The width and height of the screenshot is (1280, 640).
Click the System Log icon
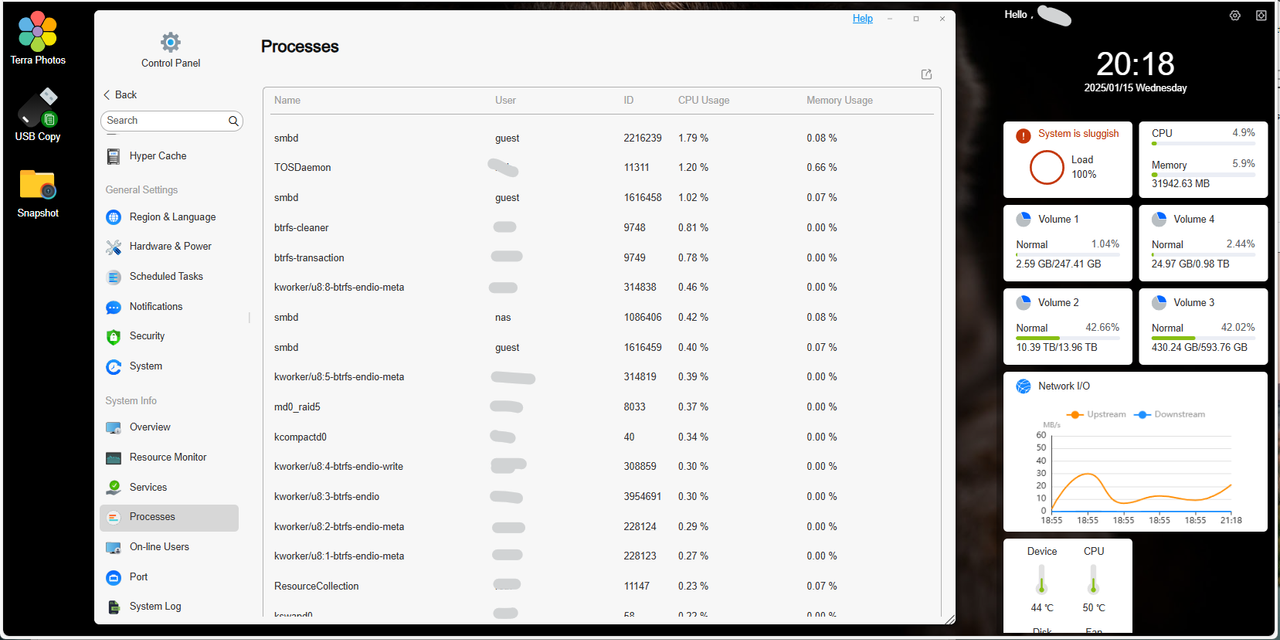click(x=113, y=606)
